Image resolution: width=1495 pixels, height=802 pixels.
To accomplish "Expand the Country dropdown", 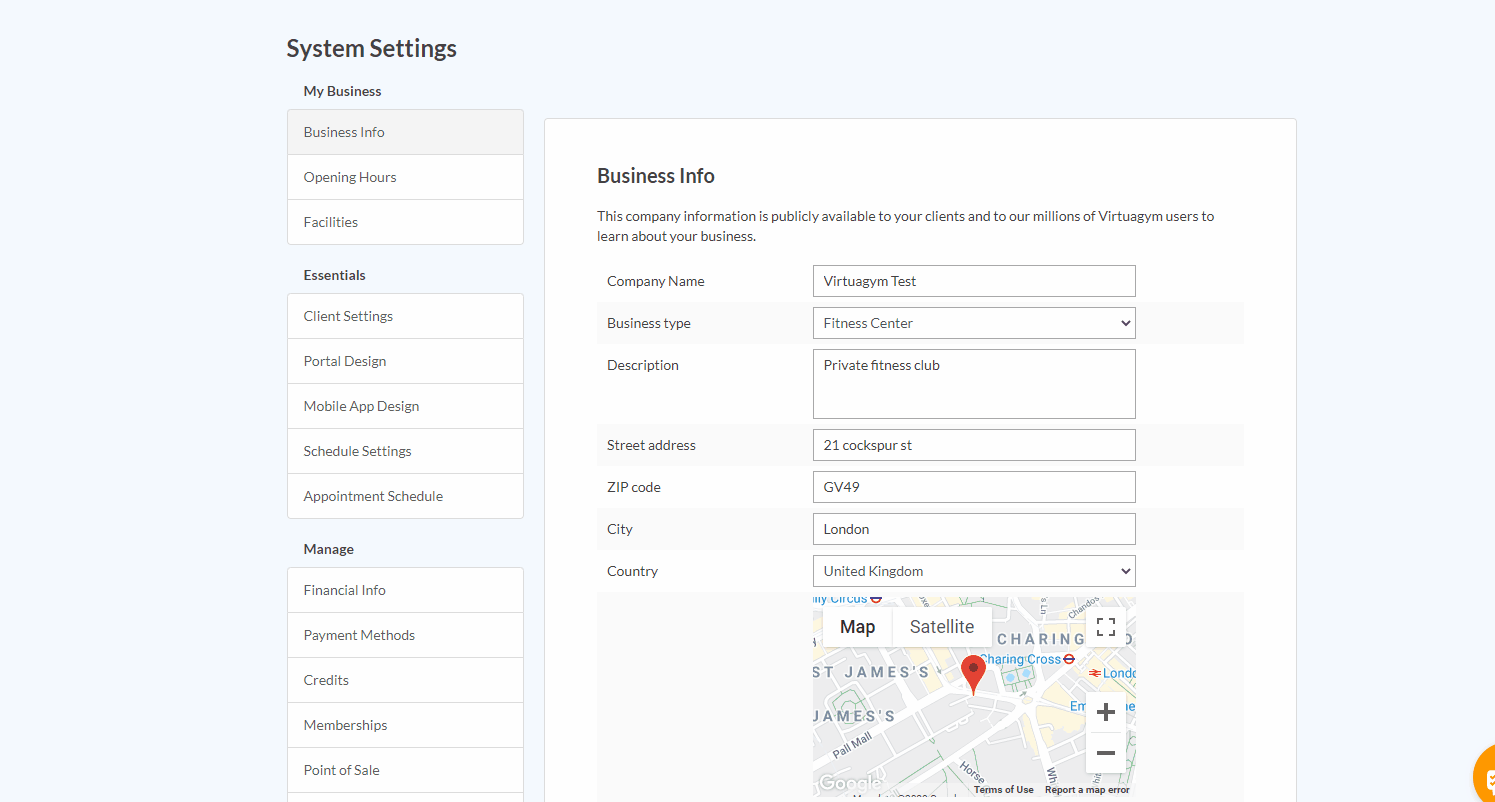I will pyautogui.click(x=974, y=571).
